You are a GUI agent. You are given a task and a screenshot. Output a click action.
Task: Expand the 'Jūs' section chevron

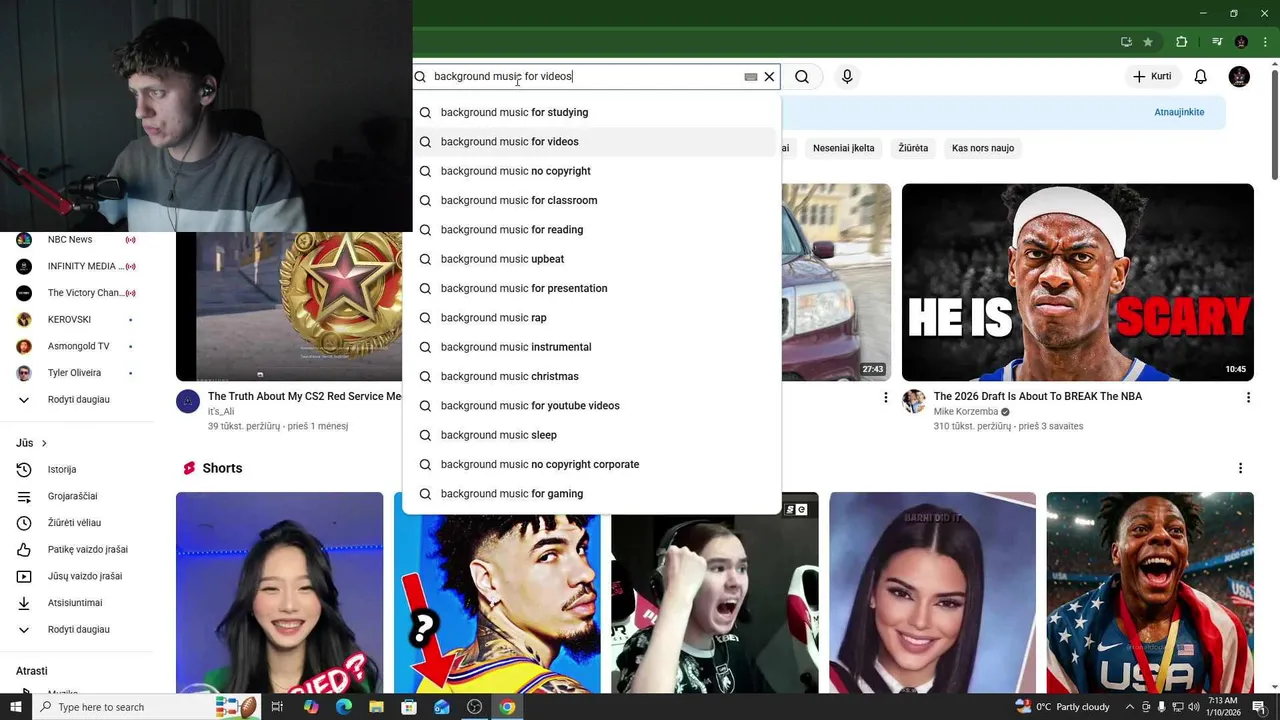point(44,443)
